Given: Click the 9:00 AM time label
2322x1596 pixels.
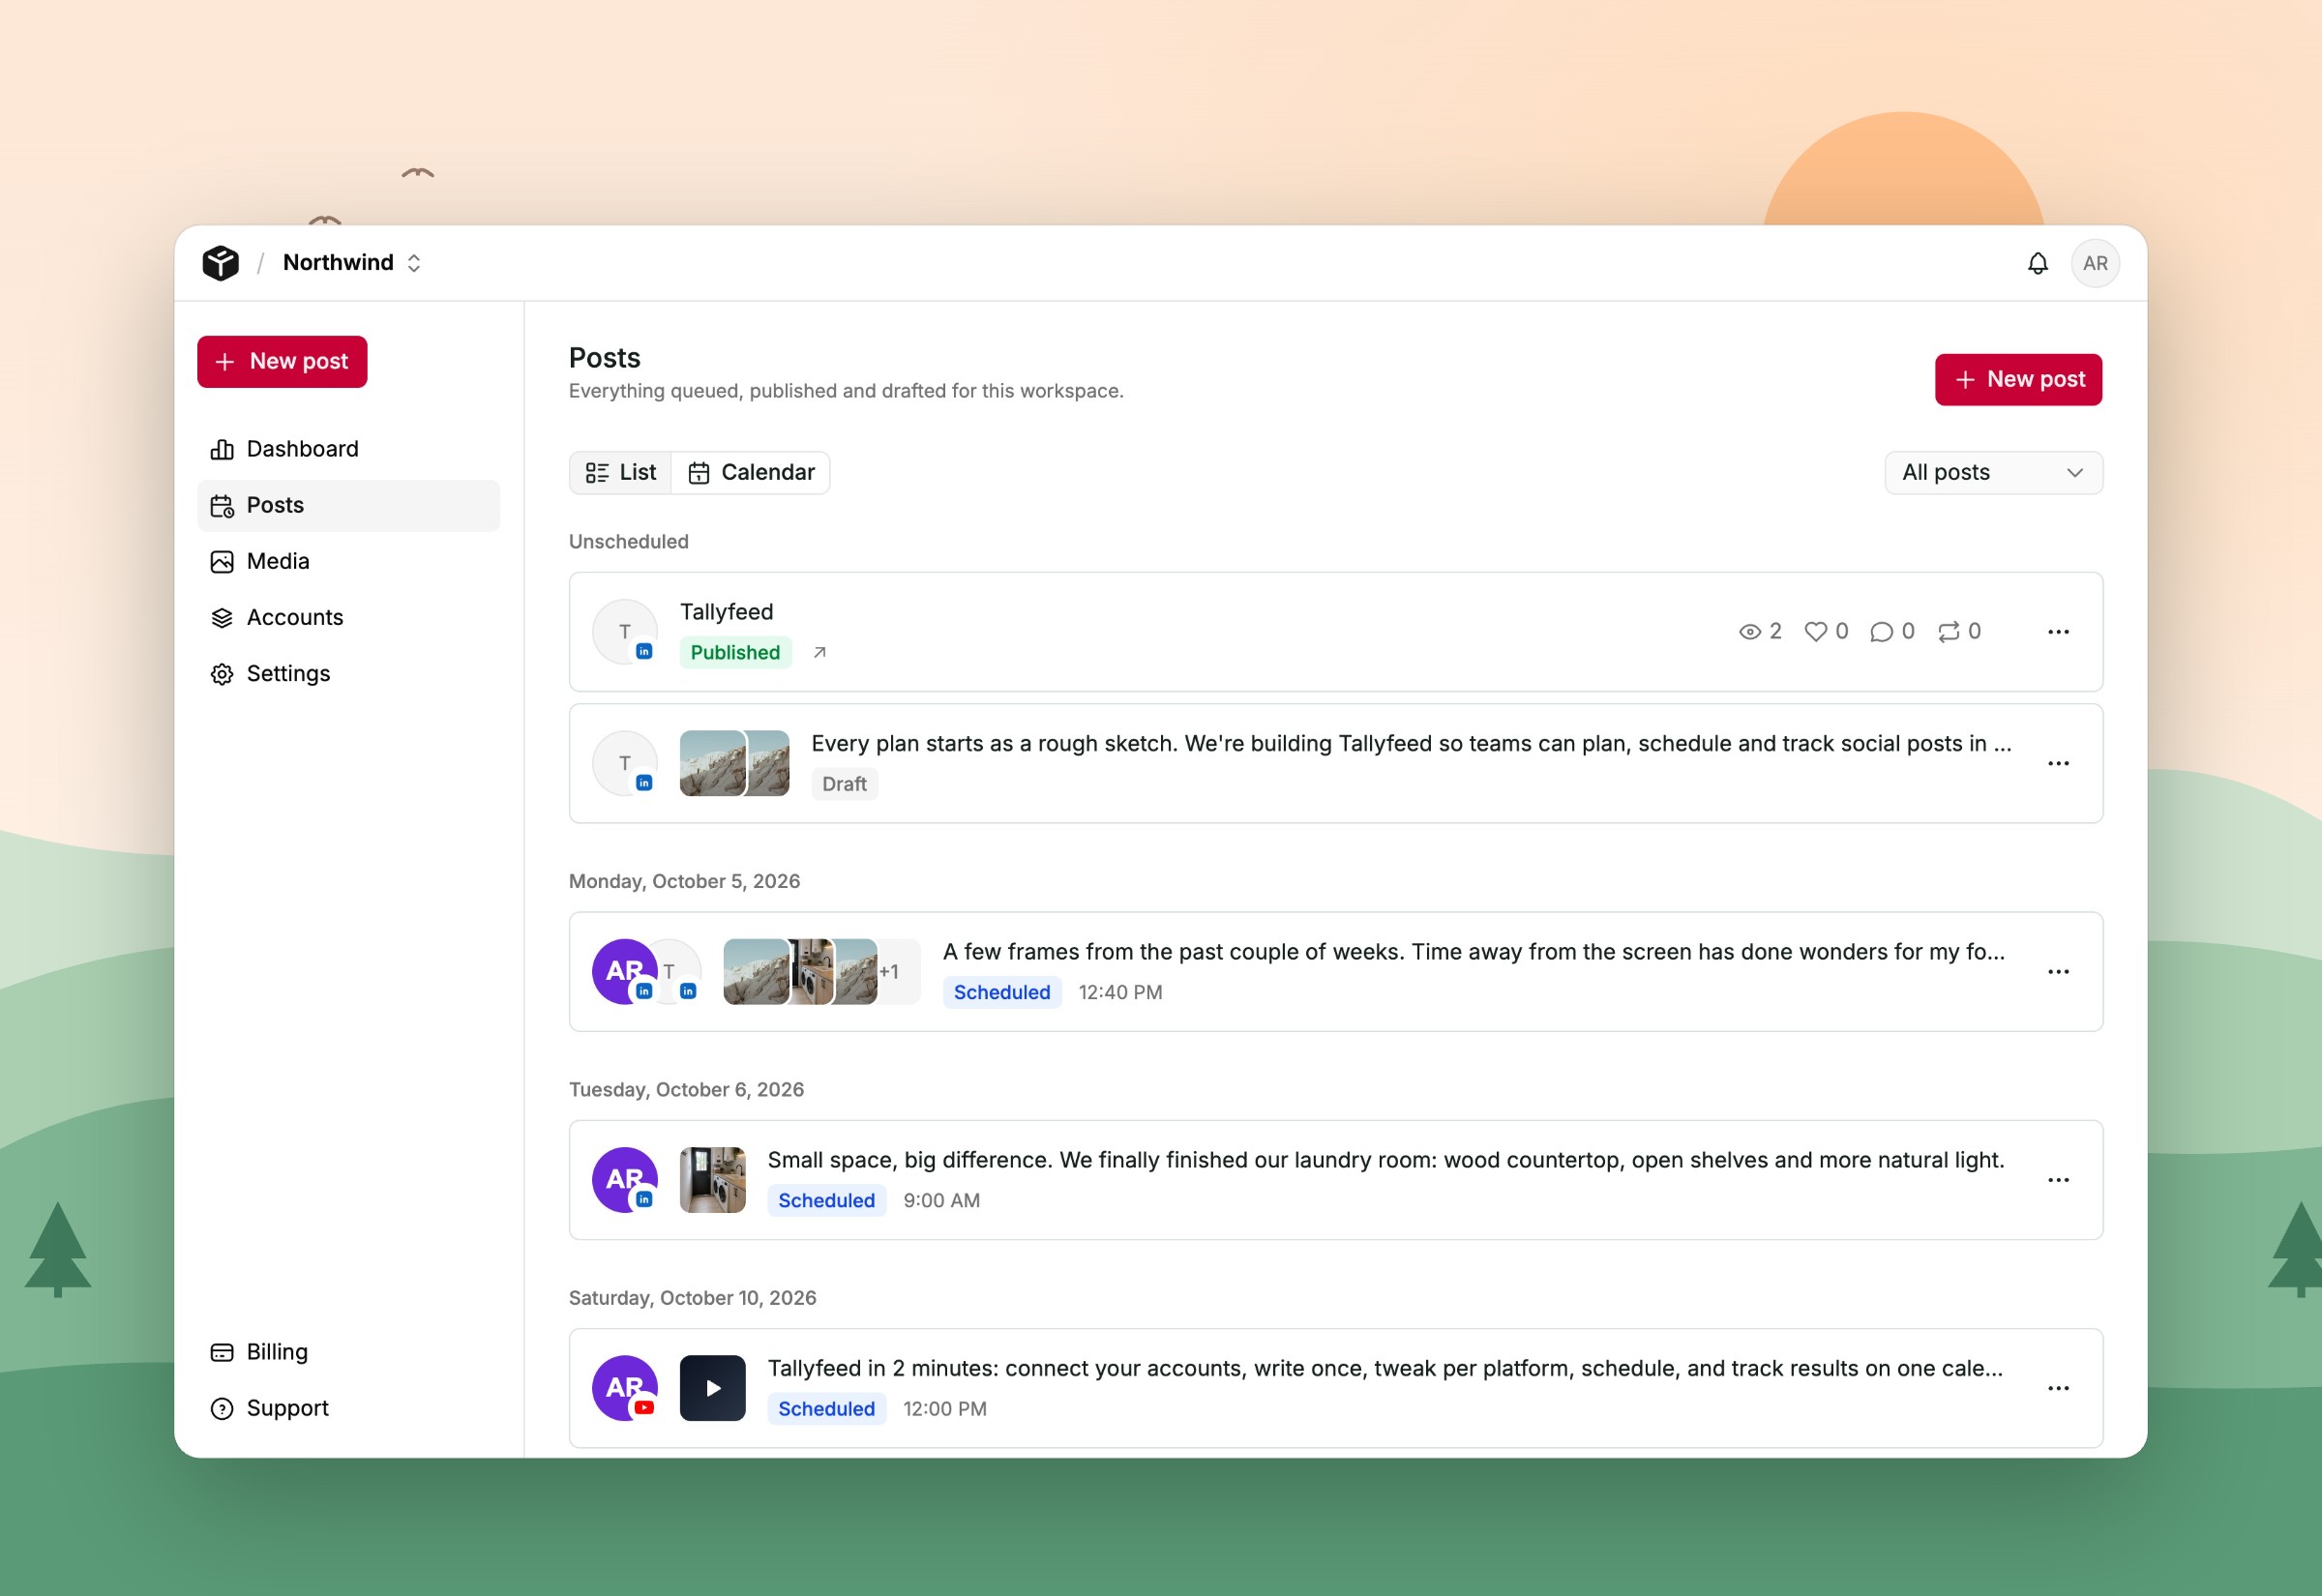Looking at the screenshot, I should (x=941, y=1200).
